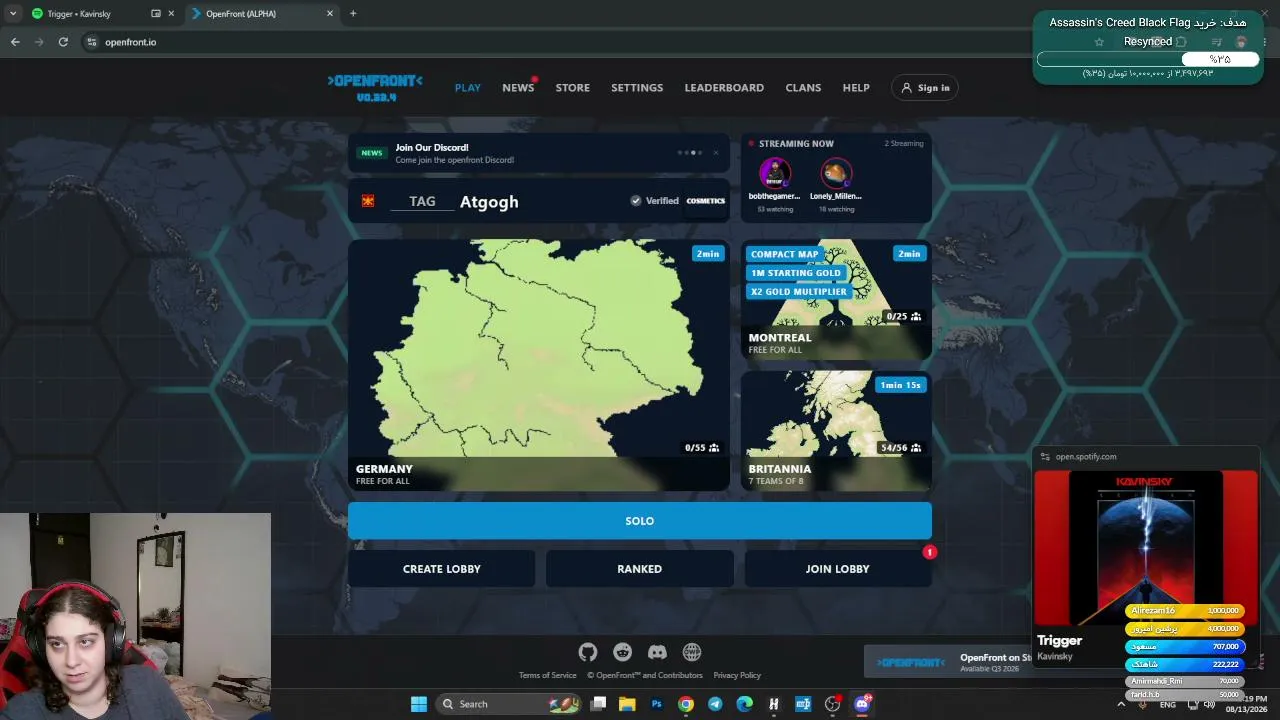1280x720 pixels.
Task: Dismiss the Join Our Discord news banner
Action: (x=716, y=153)
